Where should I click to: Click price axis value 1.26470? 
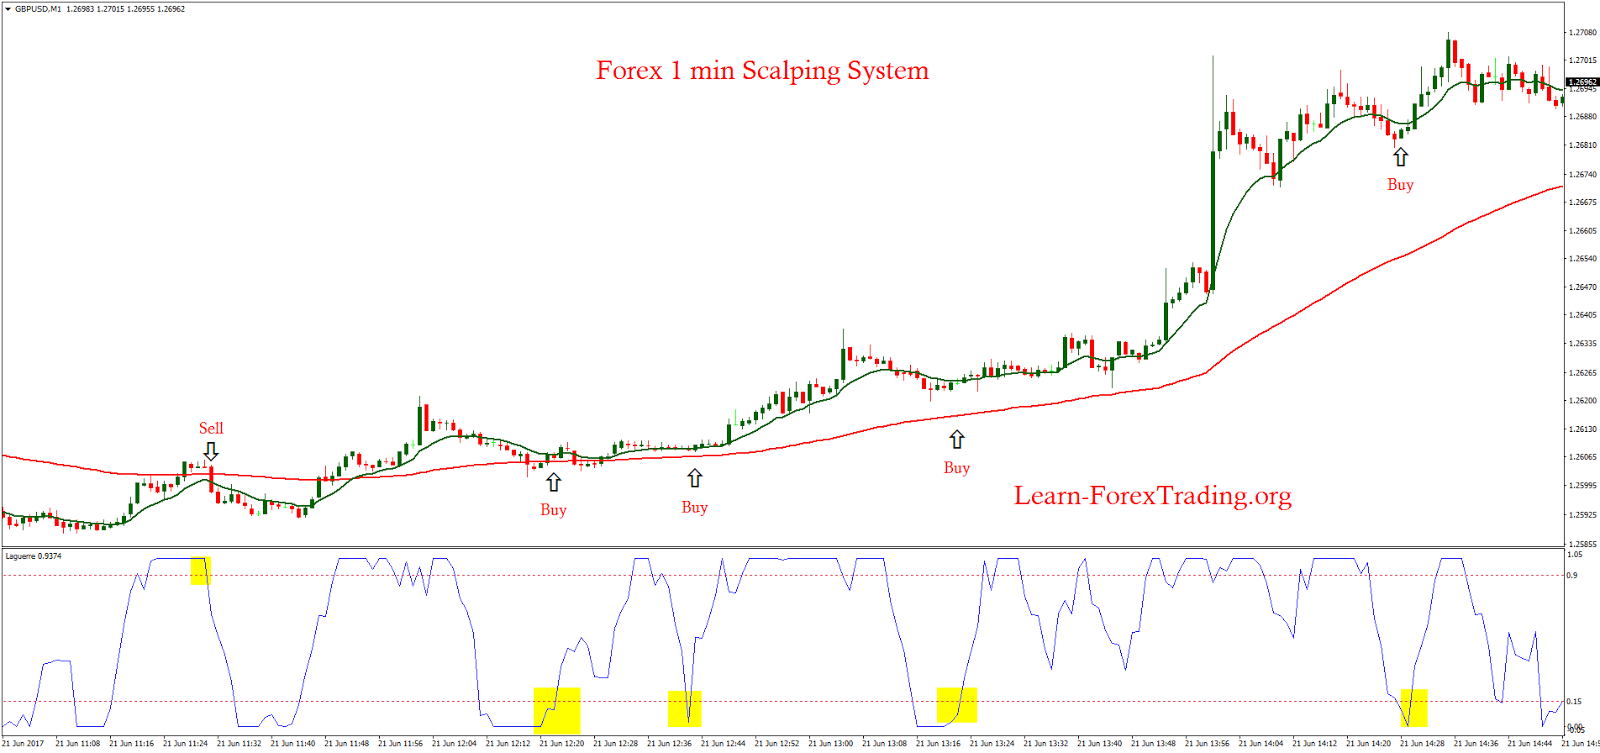click(1582, 288)
